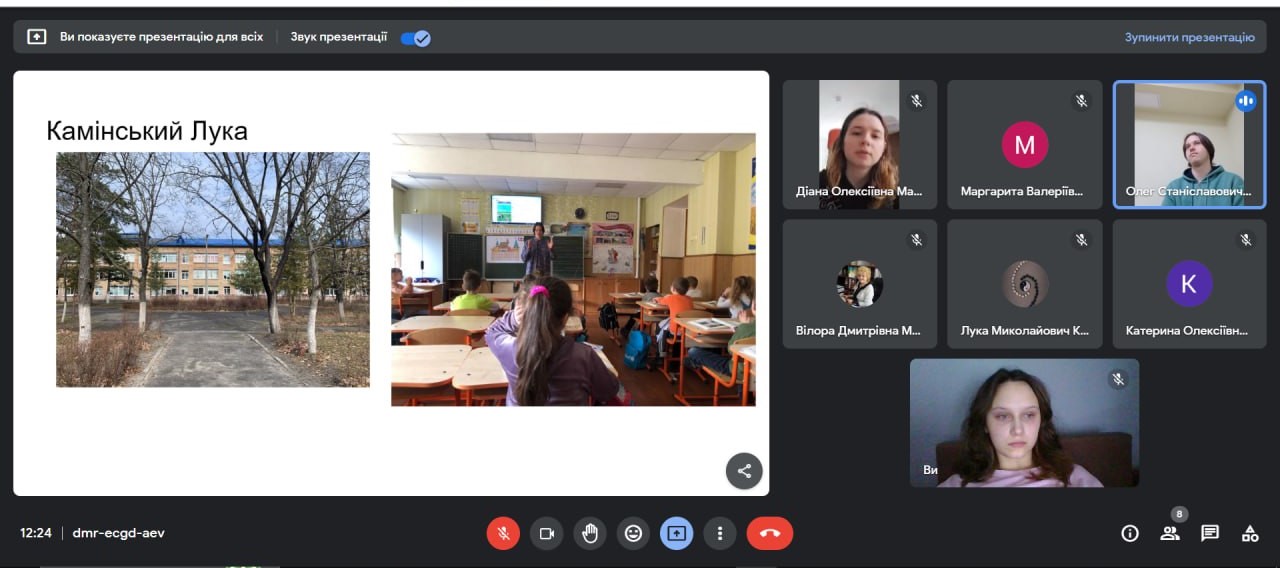Click Вілора Дмитрівна's profile avatar

[x=860, y=284]
